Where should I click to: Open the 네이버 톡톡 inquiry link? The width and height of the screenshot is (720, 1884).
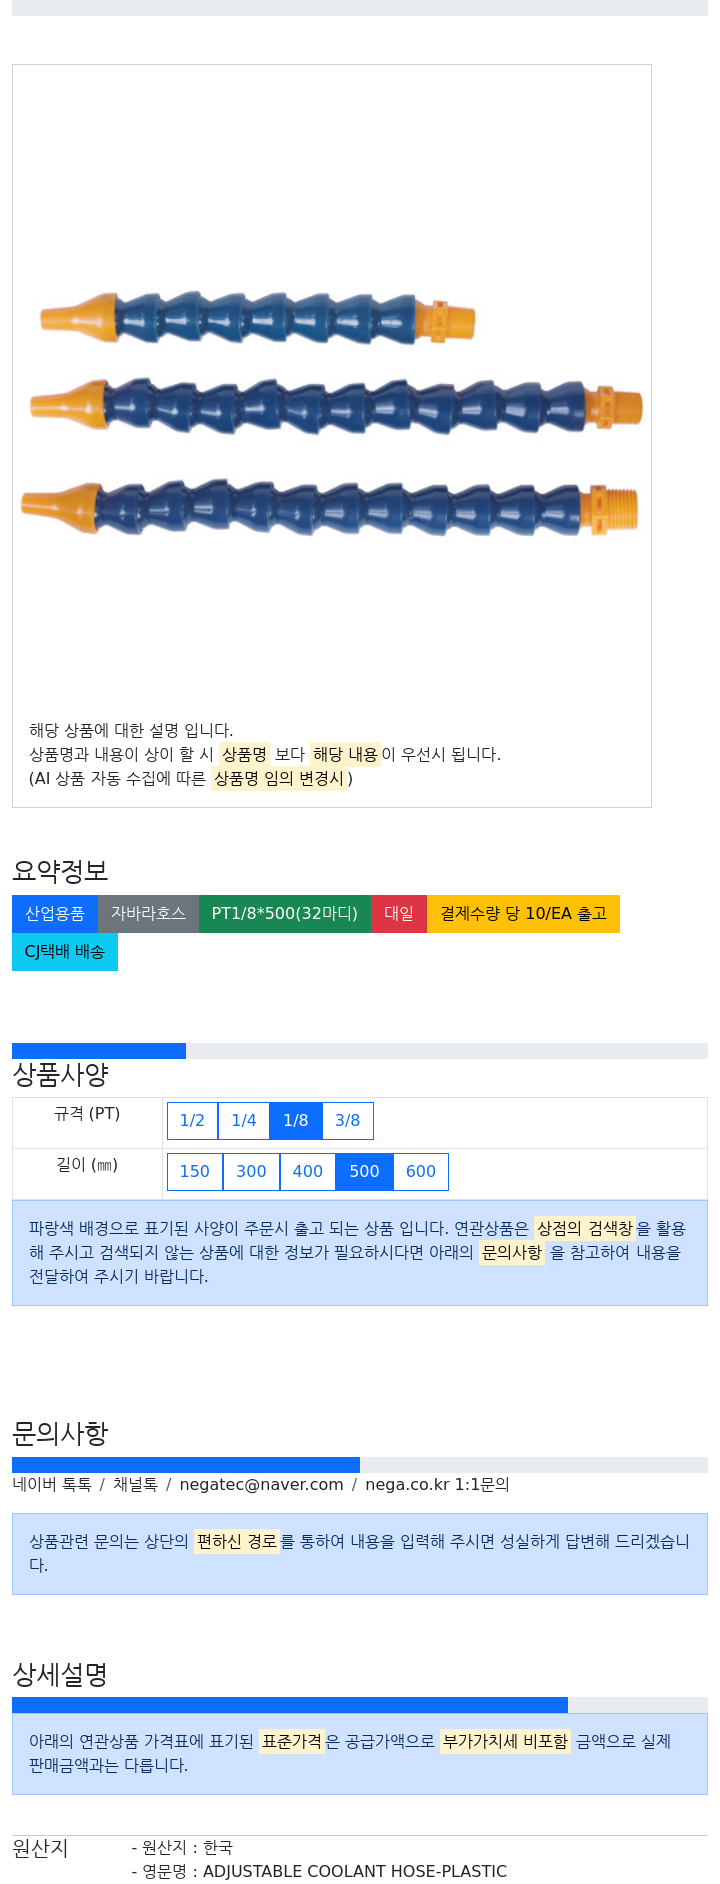pos(52,1485)
